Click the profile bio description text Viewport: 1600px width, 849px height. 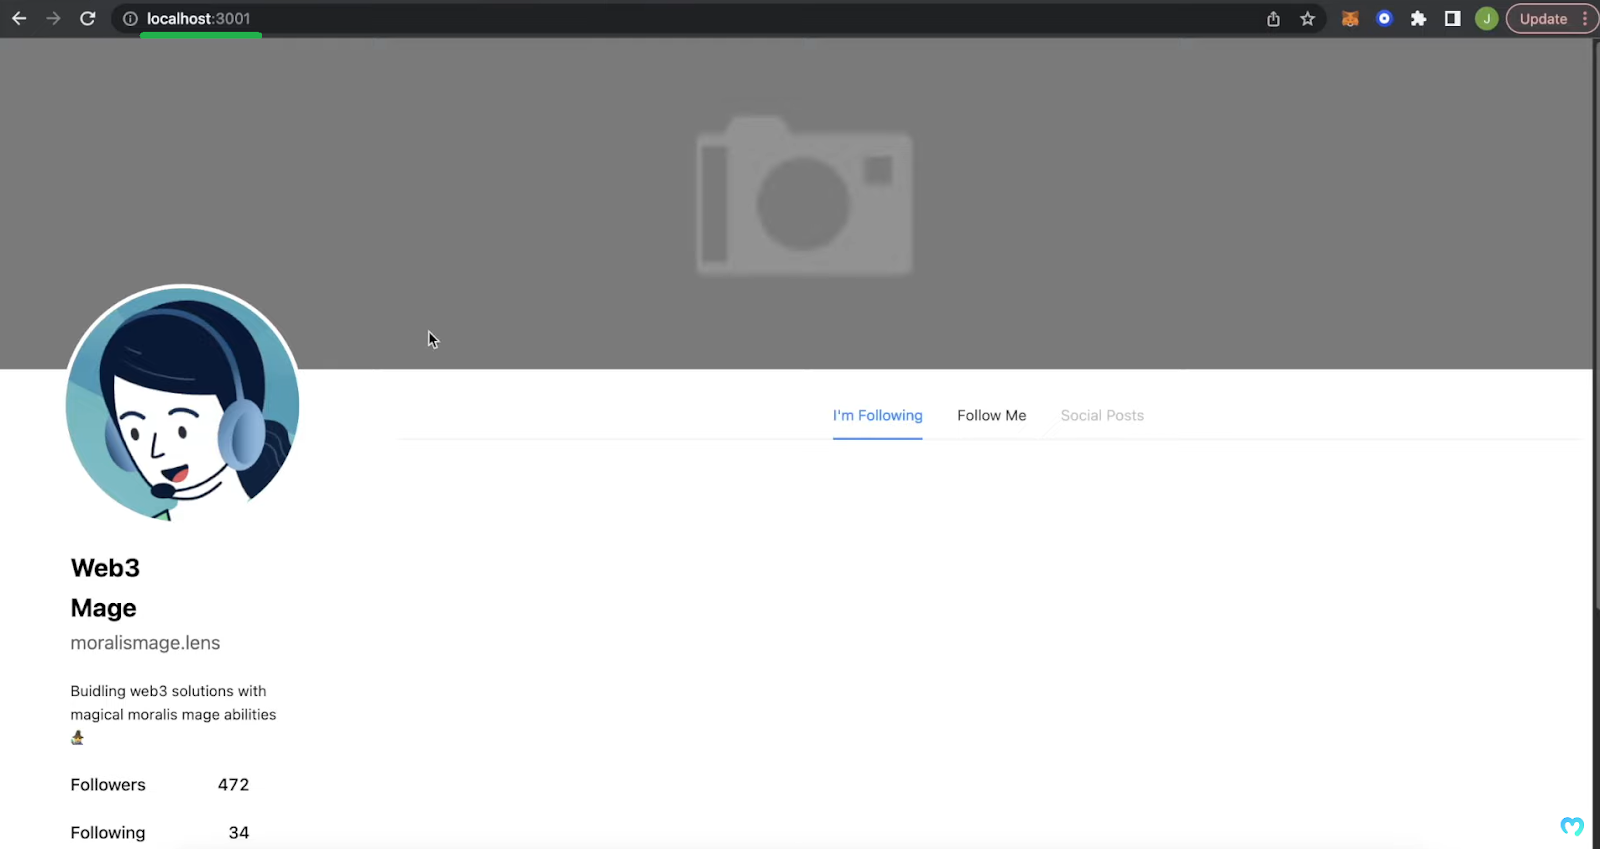point(173,703)
